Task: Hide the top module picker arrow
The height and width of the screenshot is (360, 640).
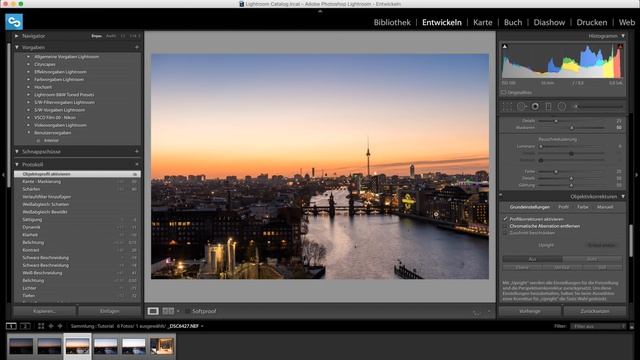Action: 320,11
